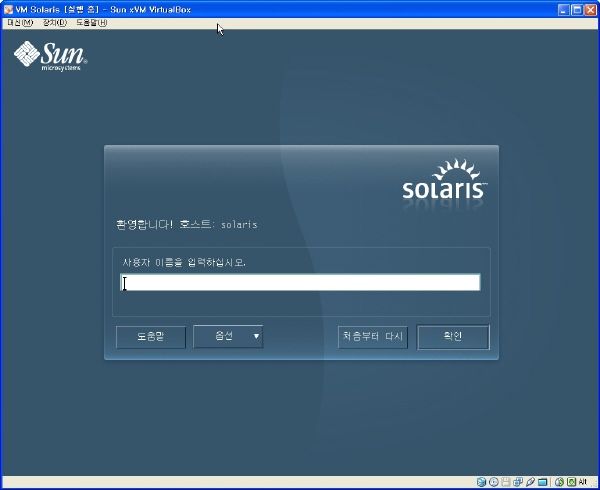Click the 도움말 help button on login panel
The height and width of the screenshot is (490, 600).
151,337
